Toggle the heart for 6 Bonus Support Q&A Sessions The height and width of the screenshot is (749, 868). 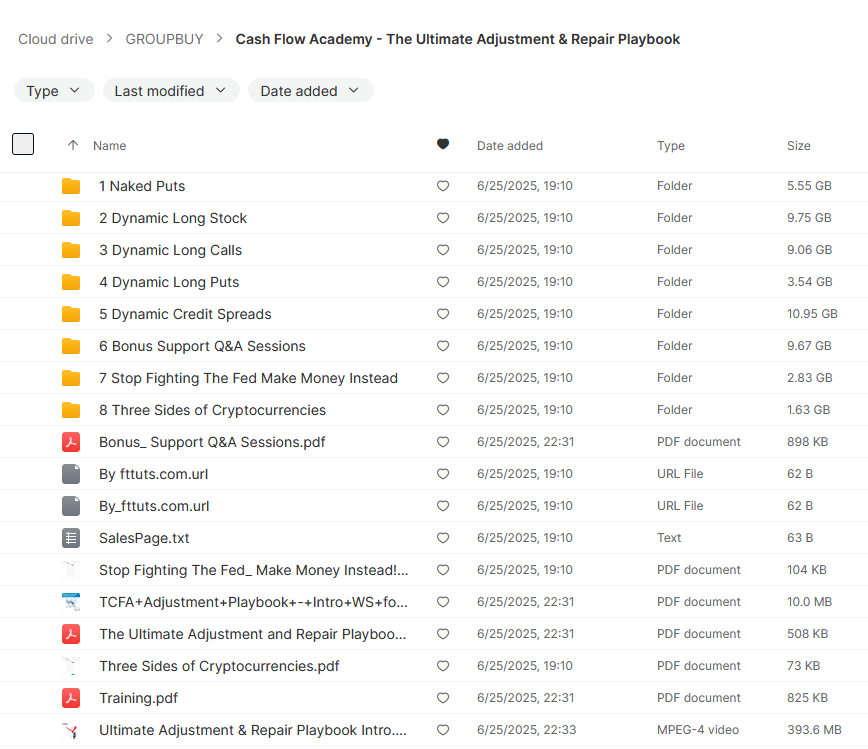click(x=443, y=346)
